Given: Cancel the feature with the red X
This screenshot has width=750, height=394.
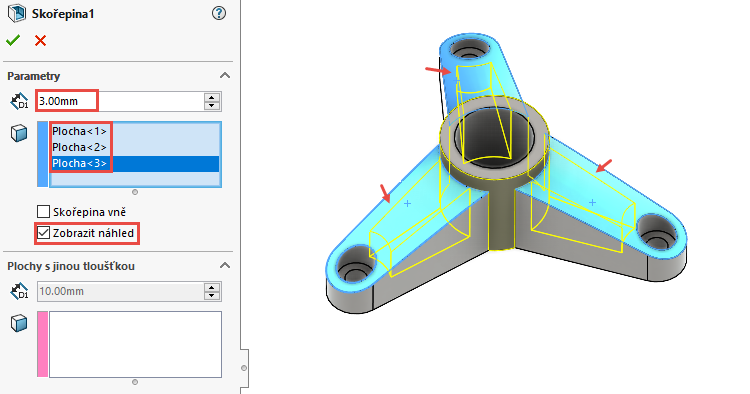Looking at the screenshot, I should 41,41.
